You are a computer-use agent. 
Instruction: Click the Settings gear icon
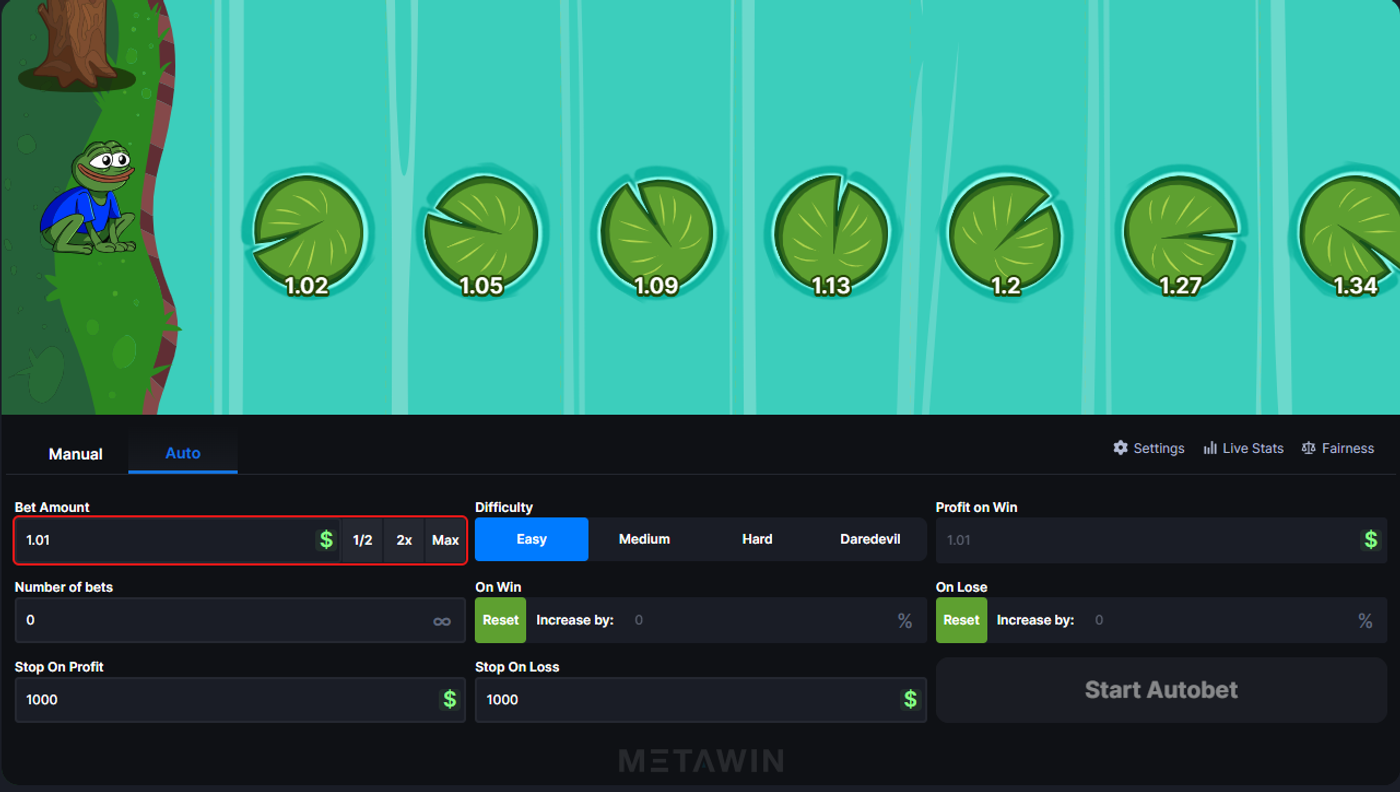pyautogui.click(x=1120, y=448)
